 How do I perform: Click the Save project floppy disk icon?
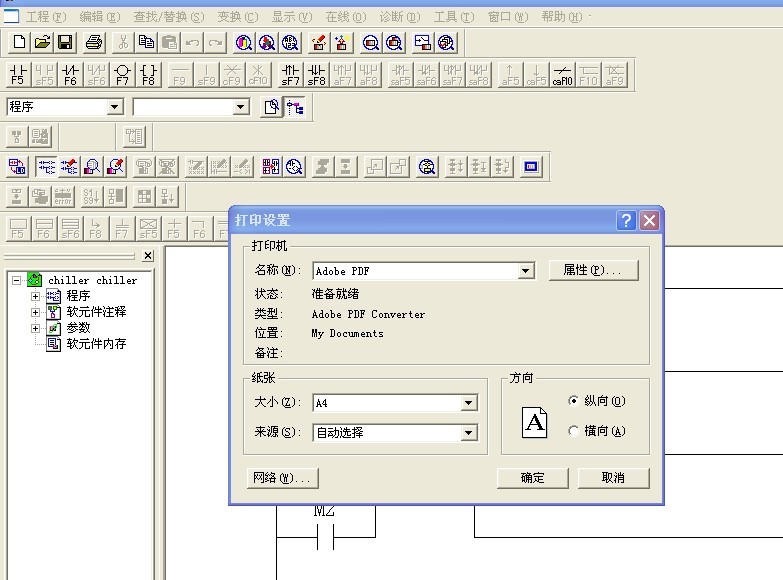[65, 42]
